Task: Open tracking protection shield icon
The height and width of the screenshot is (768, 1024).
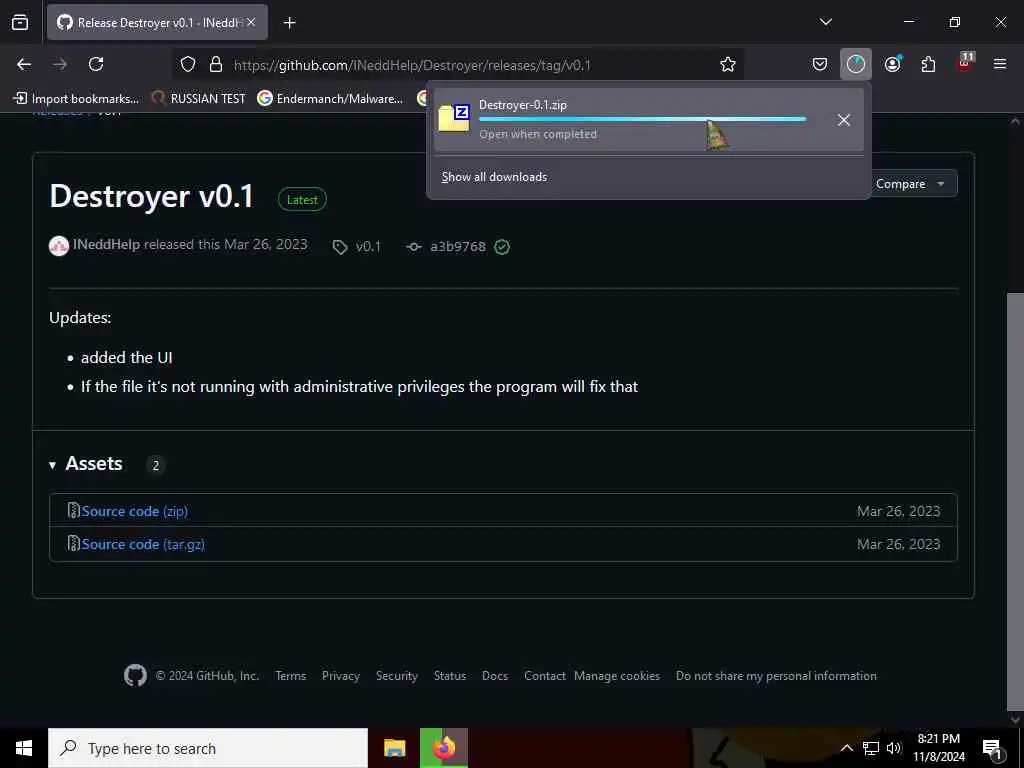Action: [x=188, y=64]
